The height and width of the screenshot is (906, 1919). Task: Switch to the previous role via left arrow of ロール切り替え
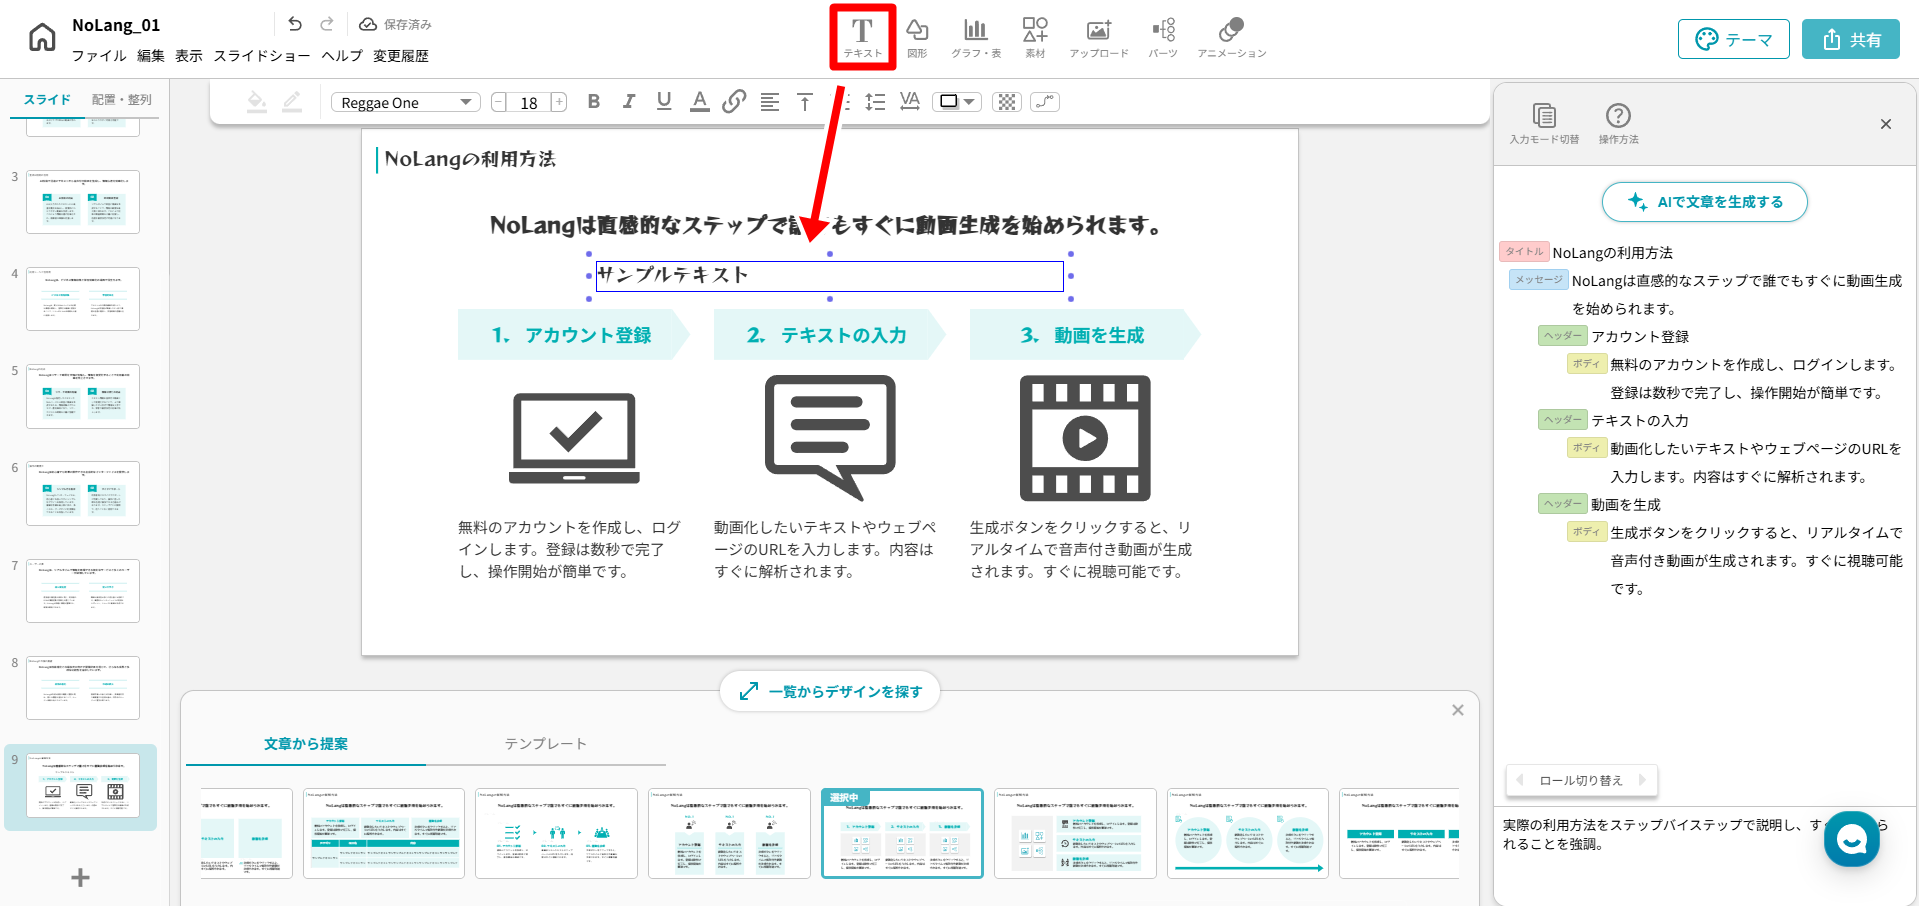coord(1520,780)
